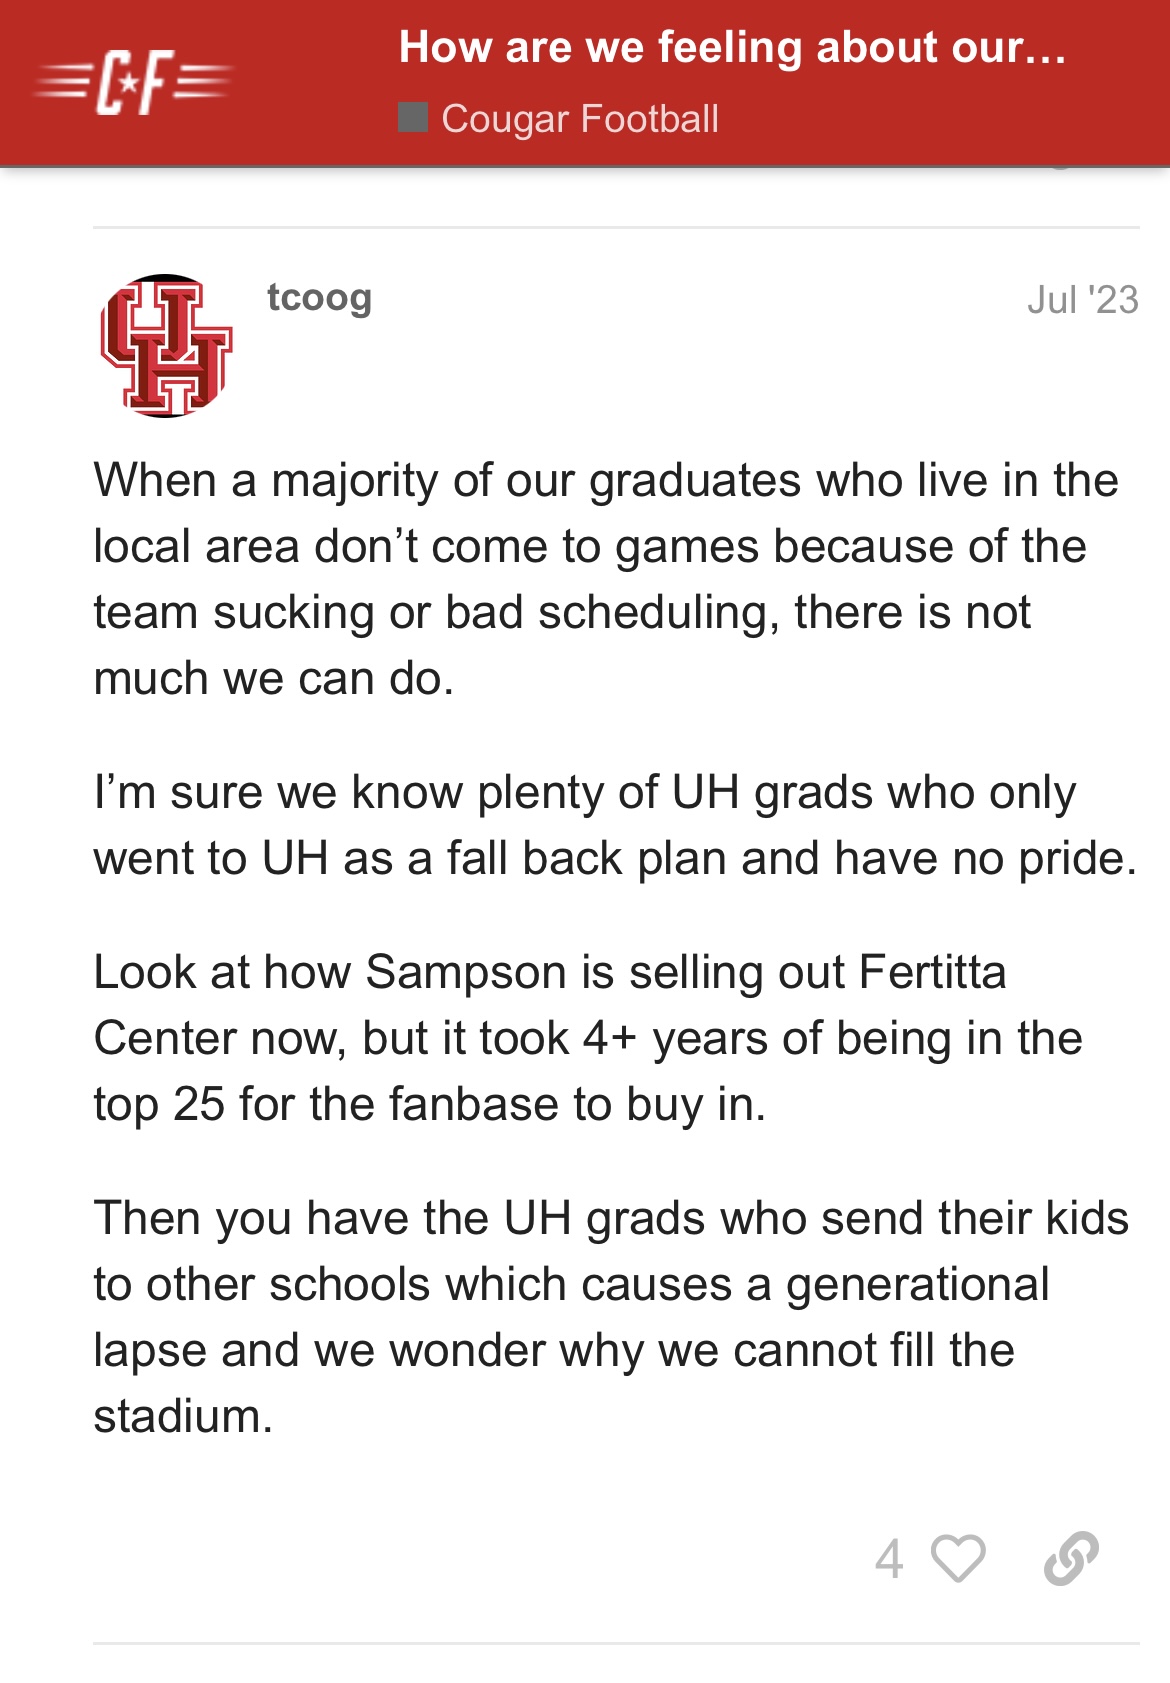The width and height of the screenshot is (1170, 1683).
Task: Tap the CF site logo
Action: [132, 81]
